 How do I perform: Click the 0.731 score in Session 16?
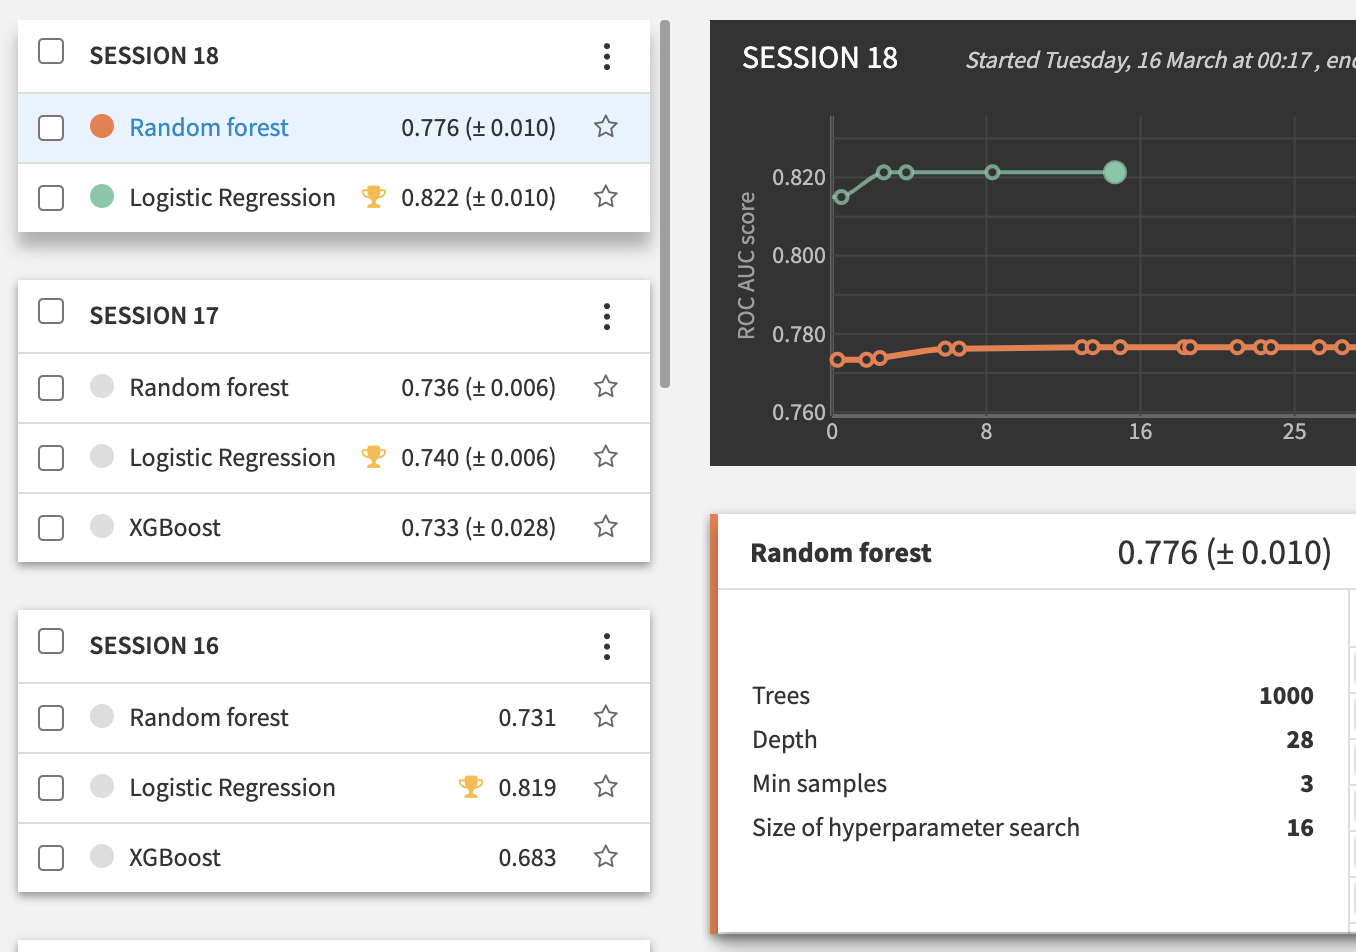(x=527, y=718)
